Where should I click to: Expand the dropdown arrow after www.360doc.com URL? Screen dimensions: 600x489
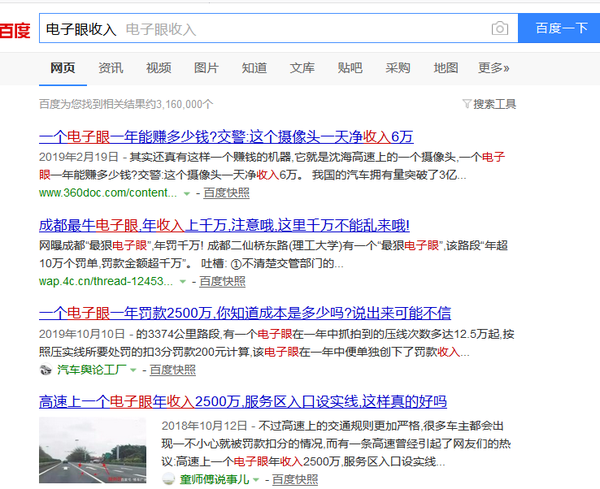[185, 194]
